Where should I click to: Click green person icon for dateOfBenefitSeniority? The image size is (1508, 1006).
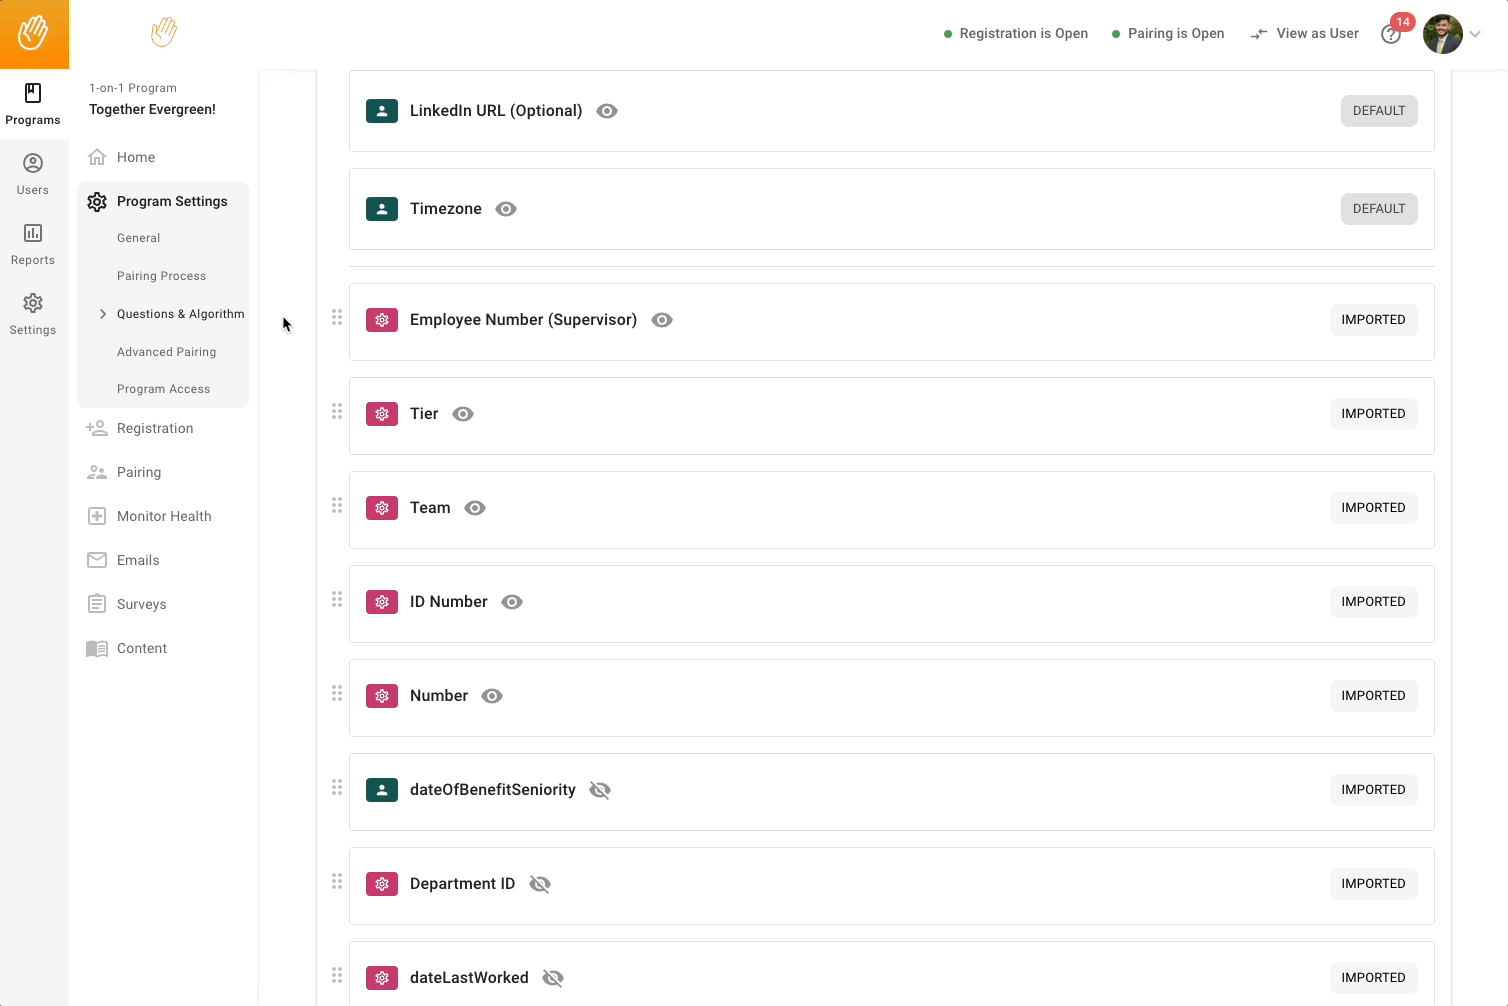tap(382, 790)
